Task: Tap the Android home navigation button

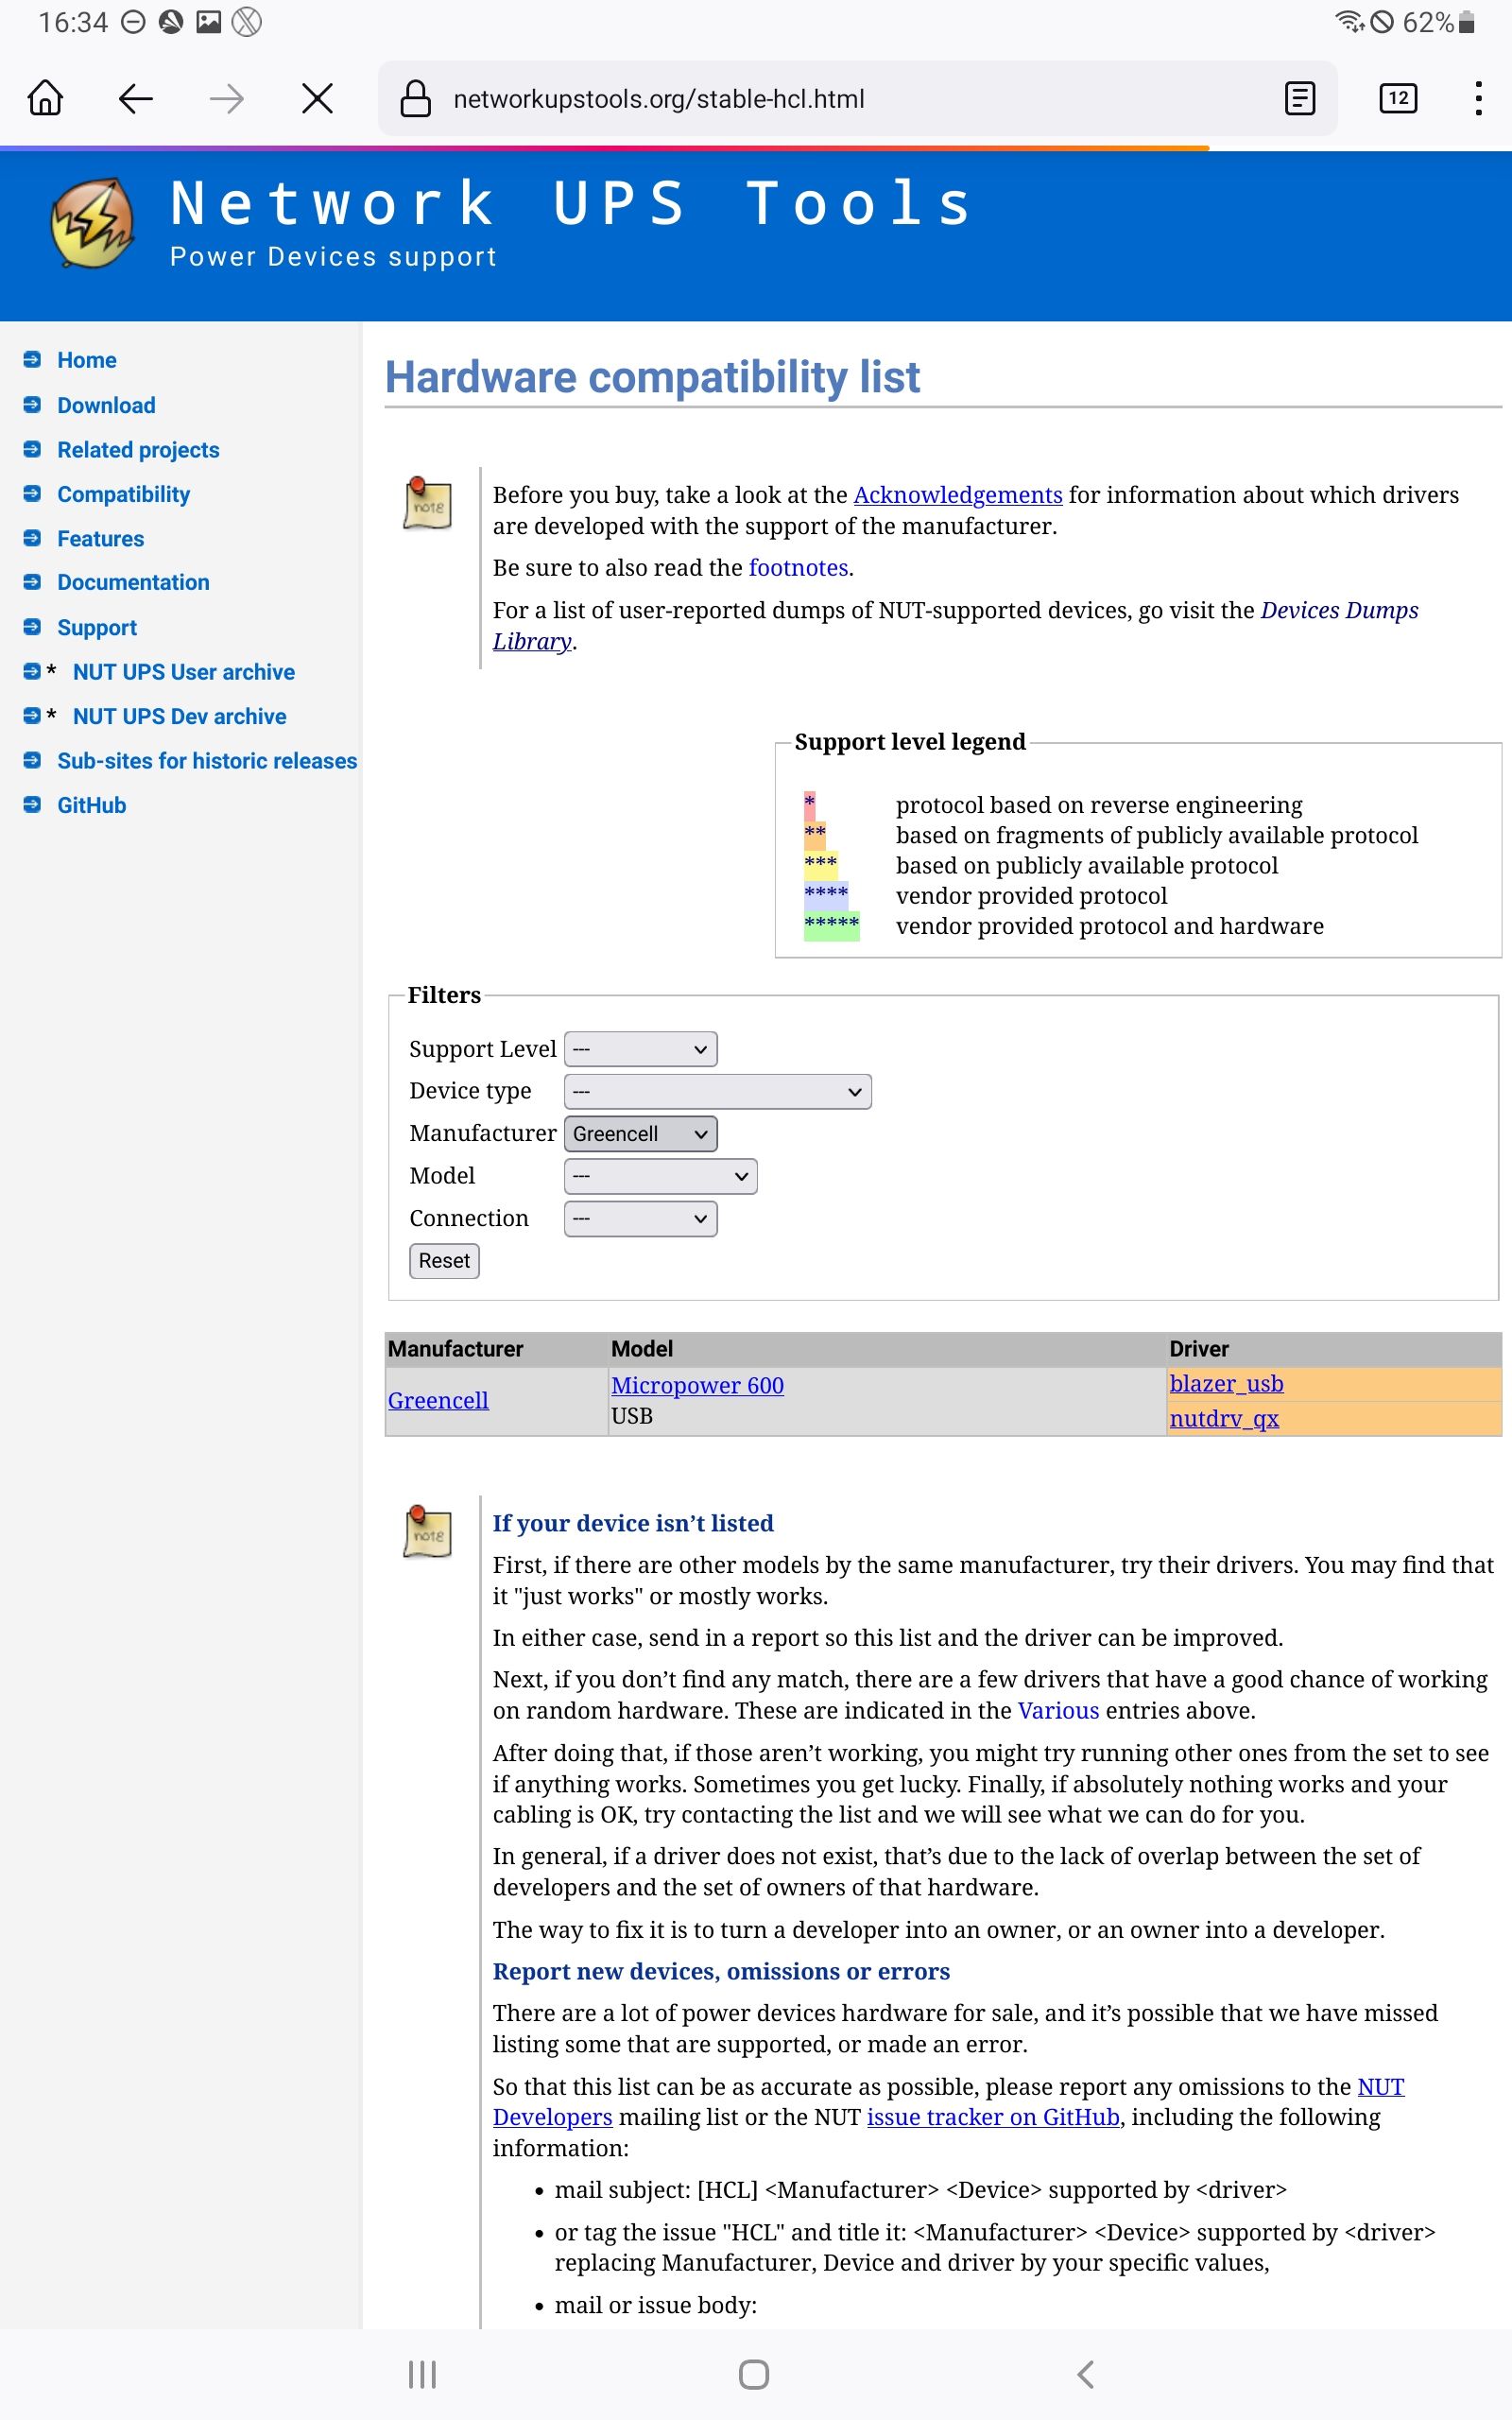Action: 754,2374
